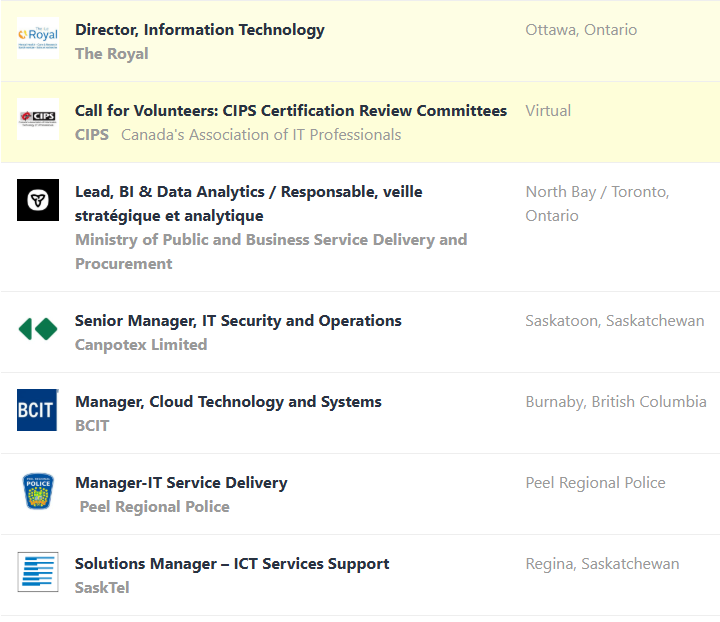Click Ministry of Public and Business Service employer
Image resolution: width=720 pixels, height=622 pixels.
(270, 240)
